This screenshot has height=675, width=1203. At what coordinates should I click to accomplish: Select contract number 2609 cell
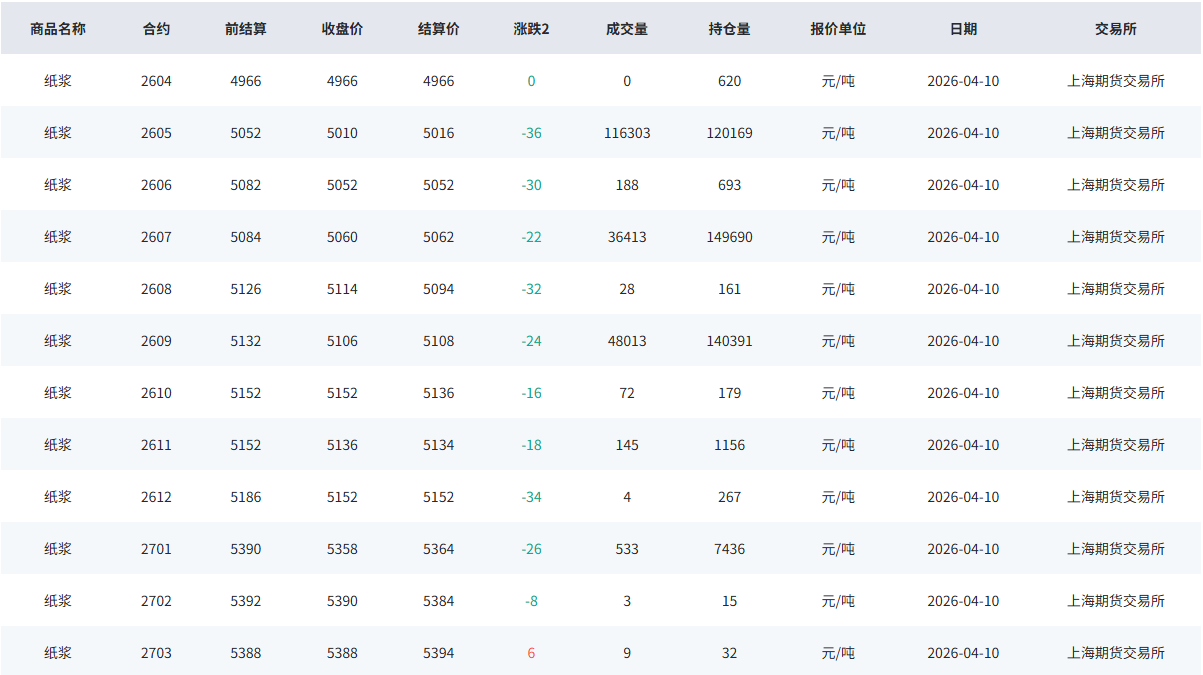156,341
